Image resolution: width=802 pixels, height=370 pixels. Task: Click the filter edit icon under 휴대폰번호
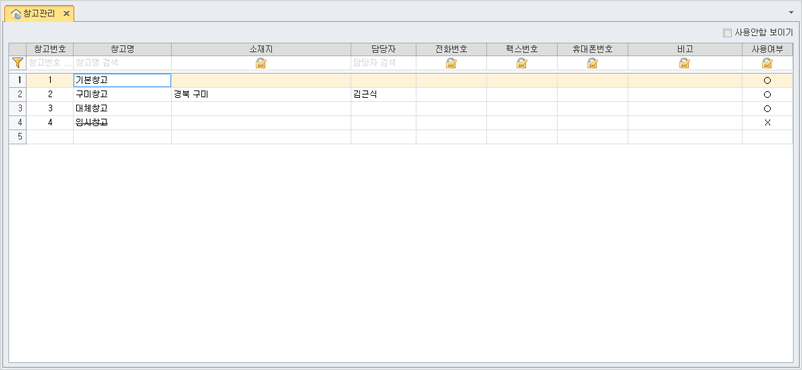point(592,63)
